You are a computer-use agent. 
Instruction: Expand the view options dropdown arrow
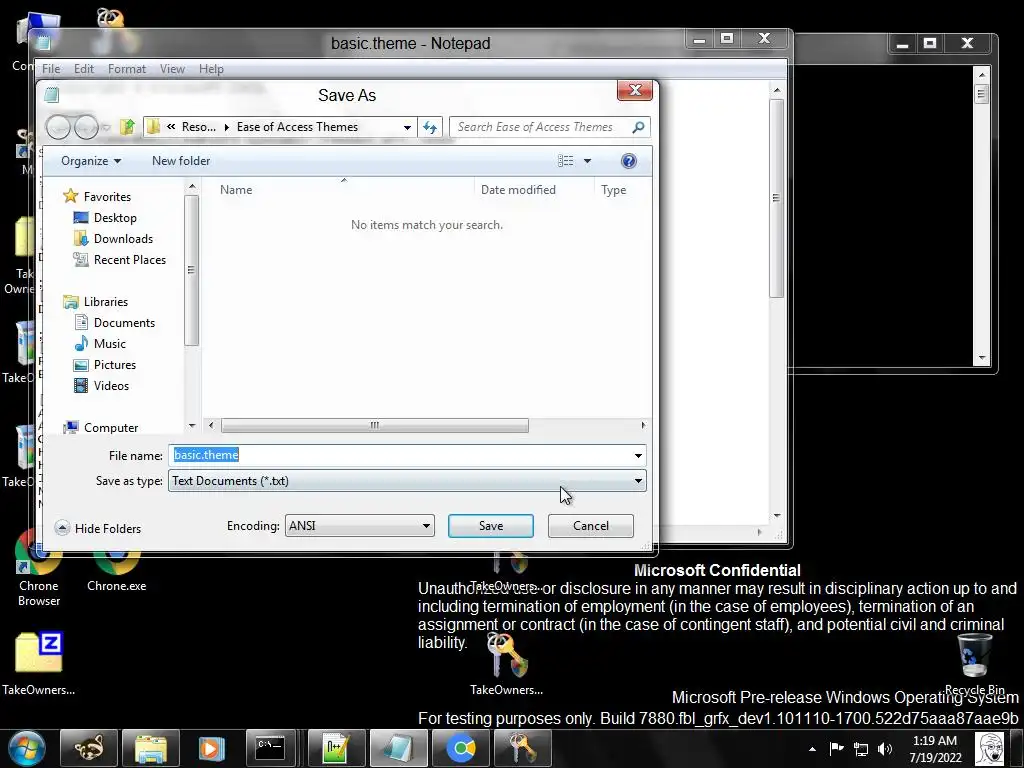(x=587, y=161)
